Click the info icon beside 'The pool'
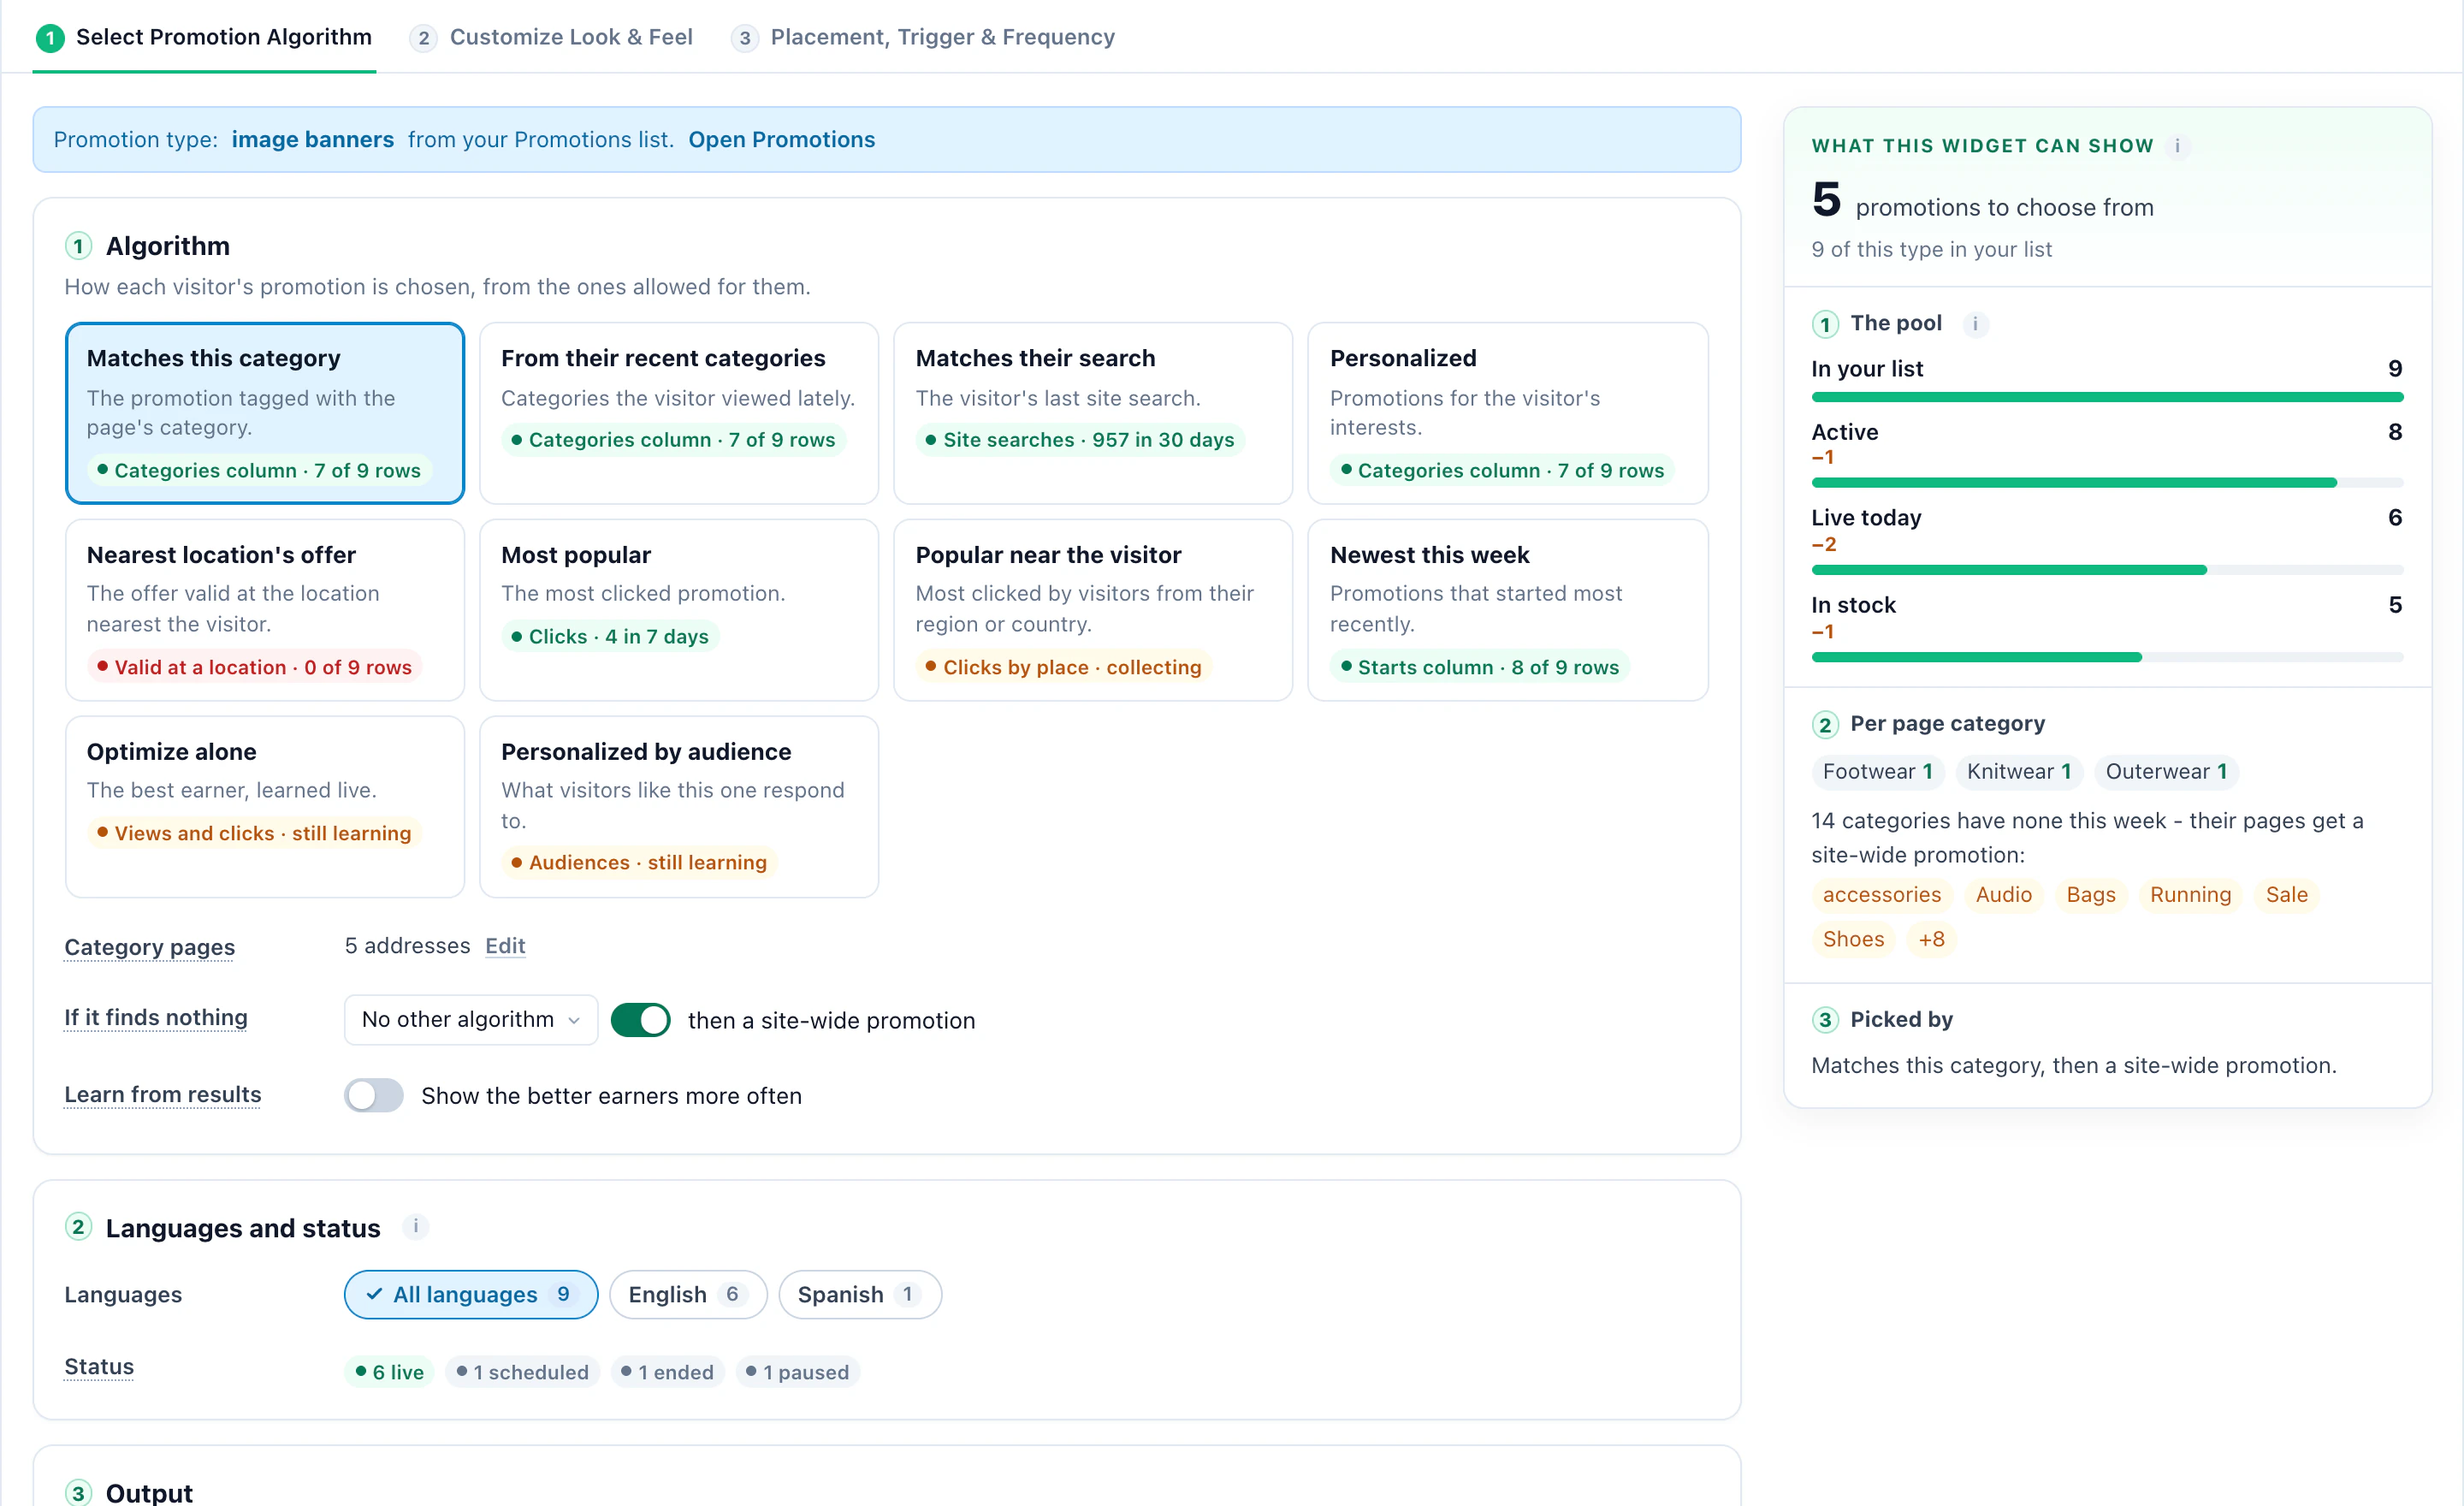Screen dimensions: 2464x1506 coord(1975,324)
